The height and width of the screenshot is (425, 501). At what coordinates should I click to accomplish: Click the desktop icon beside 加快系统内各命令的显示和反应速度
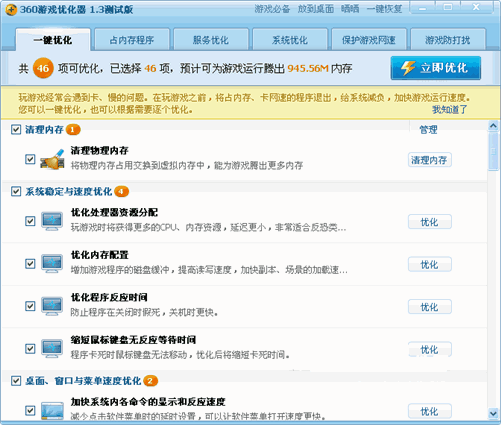[x=52, y=411]
